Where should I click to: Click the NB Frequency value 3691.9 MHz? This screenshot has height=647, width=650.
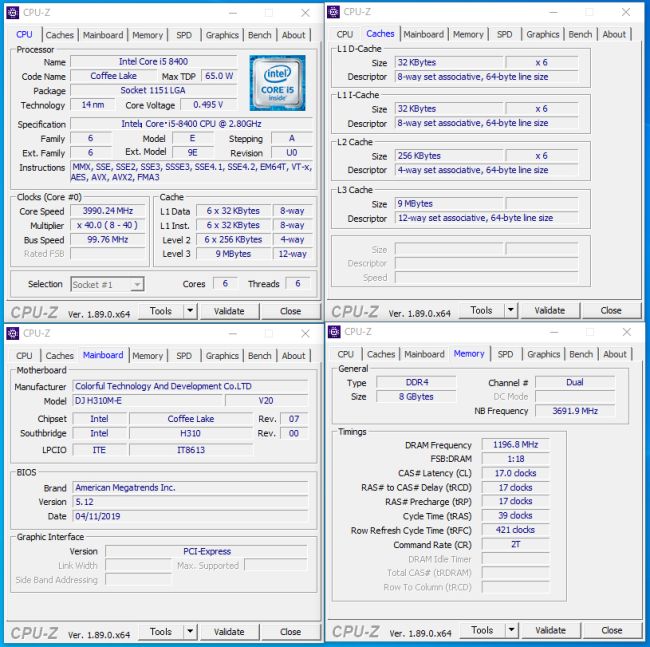click(575, 411)
